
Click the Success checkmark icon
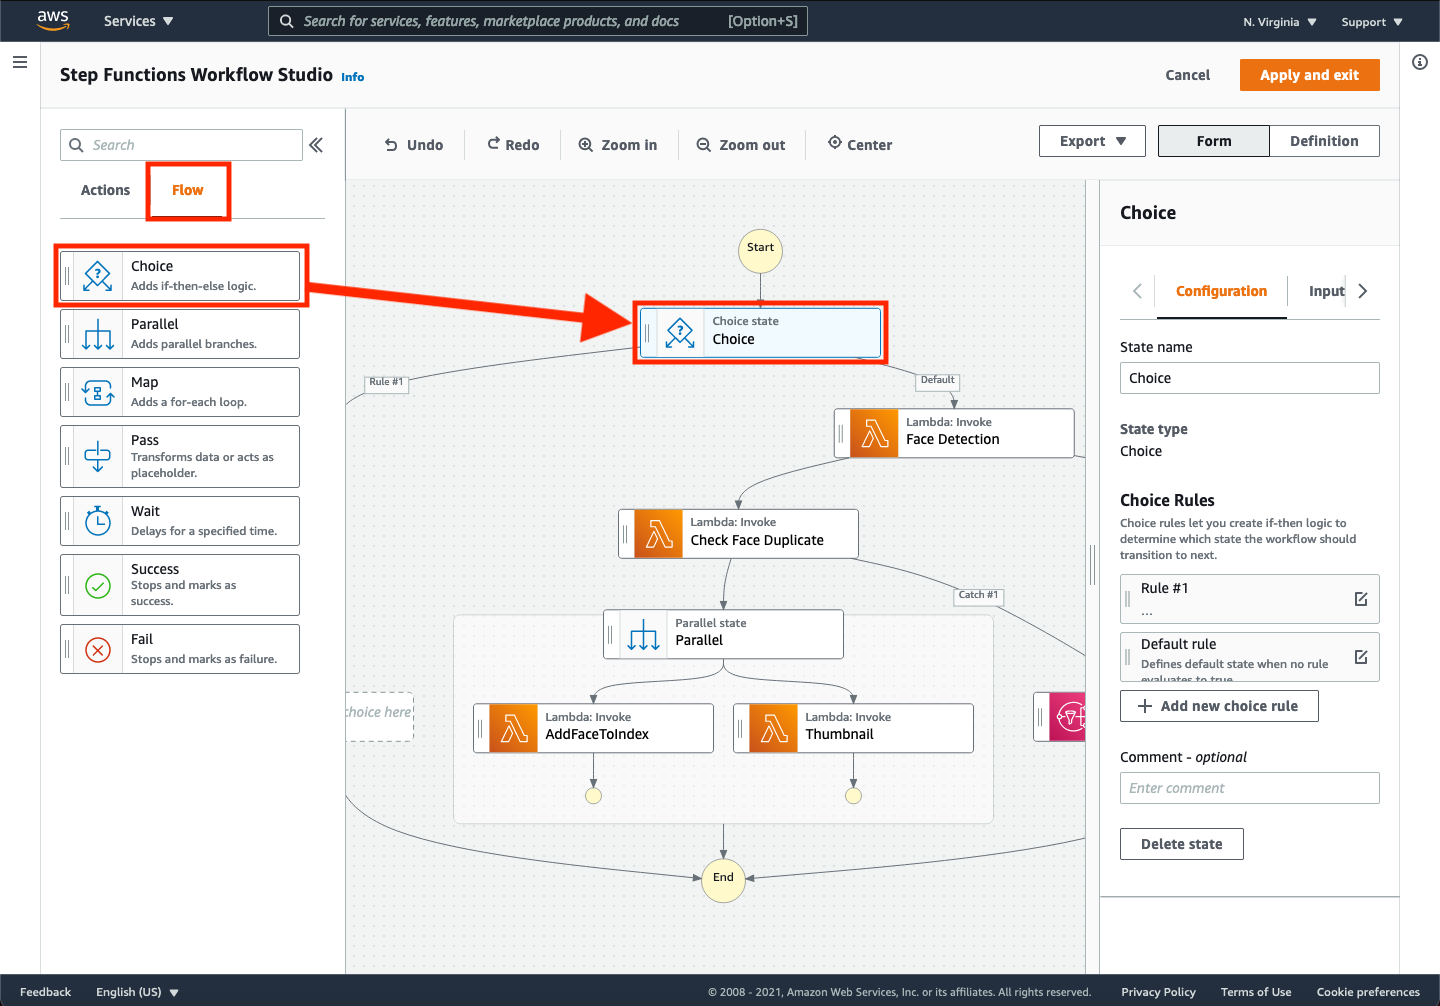coord(98,585)
